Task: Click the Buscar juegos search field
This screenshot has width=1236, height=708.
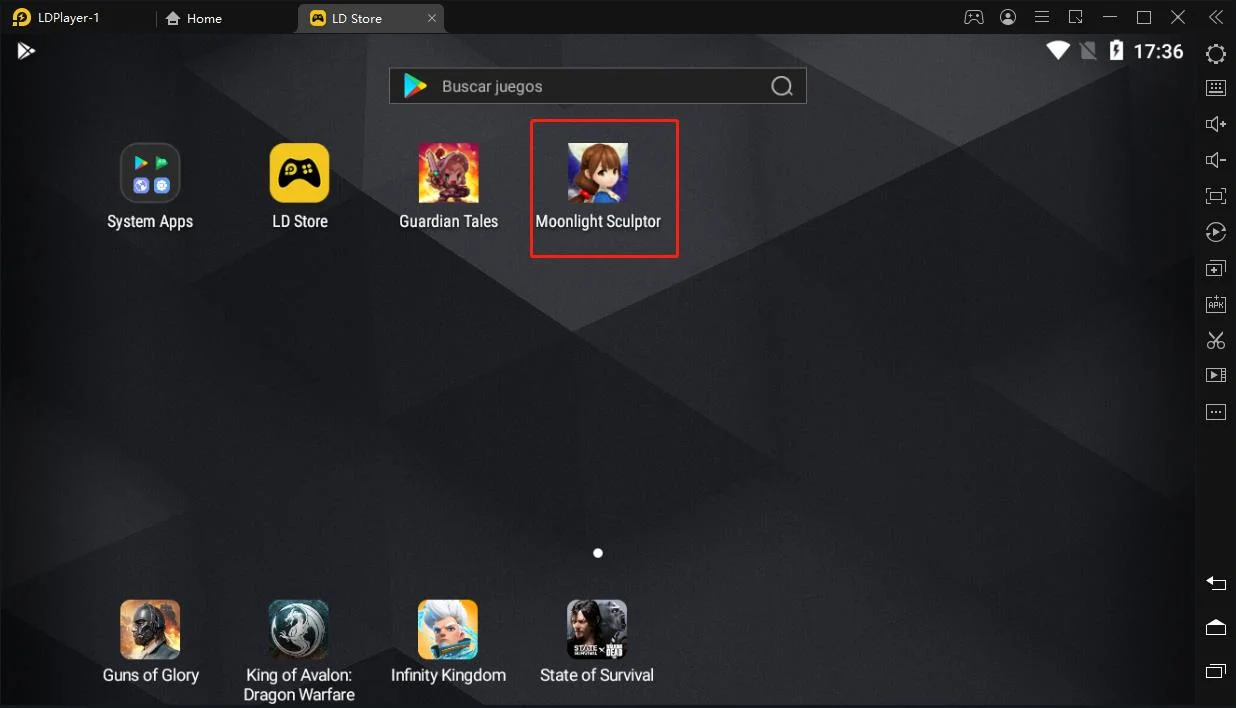Action: point(598,86)
